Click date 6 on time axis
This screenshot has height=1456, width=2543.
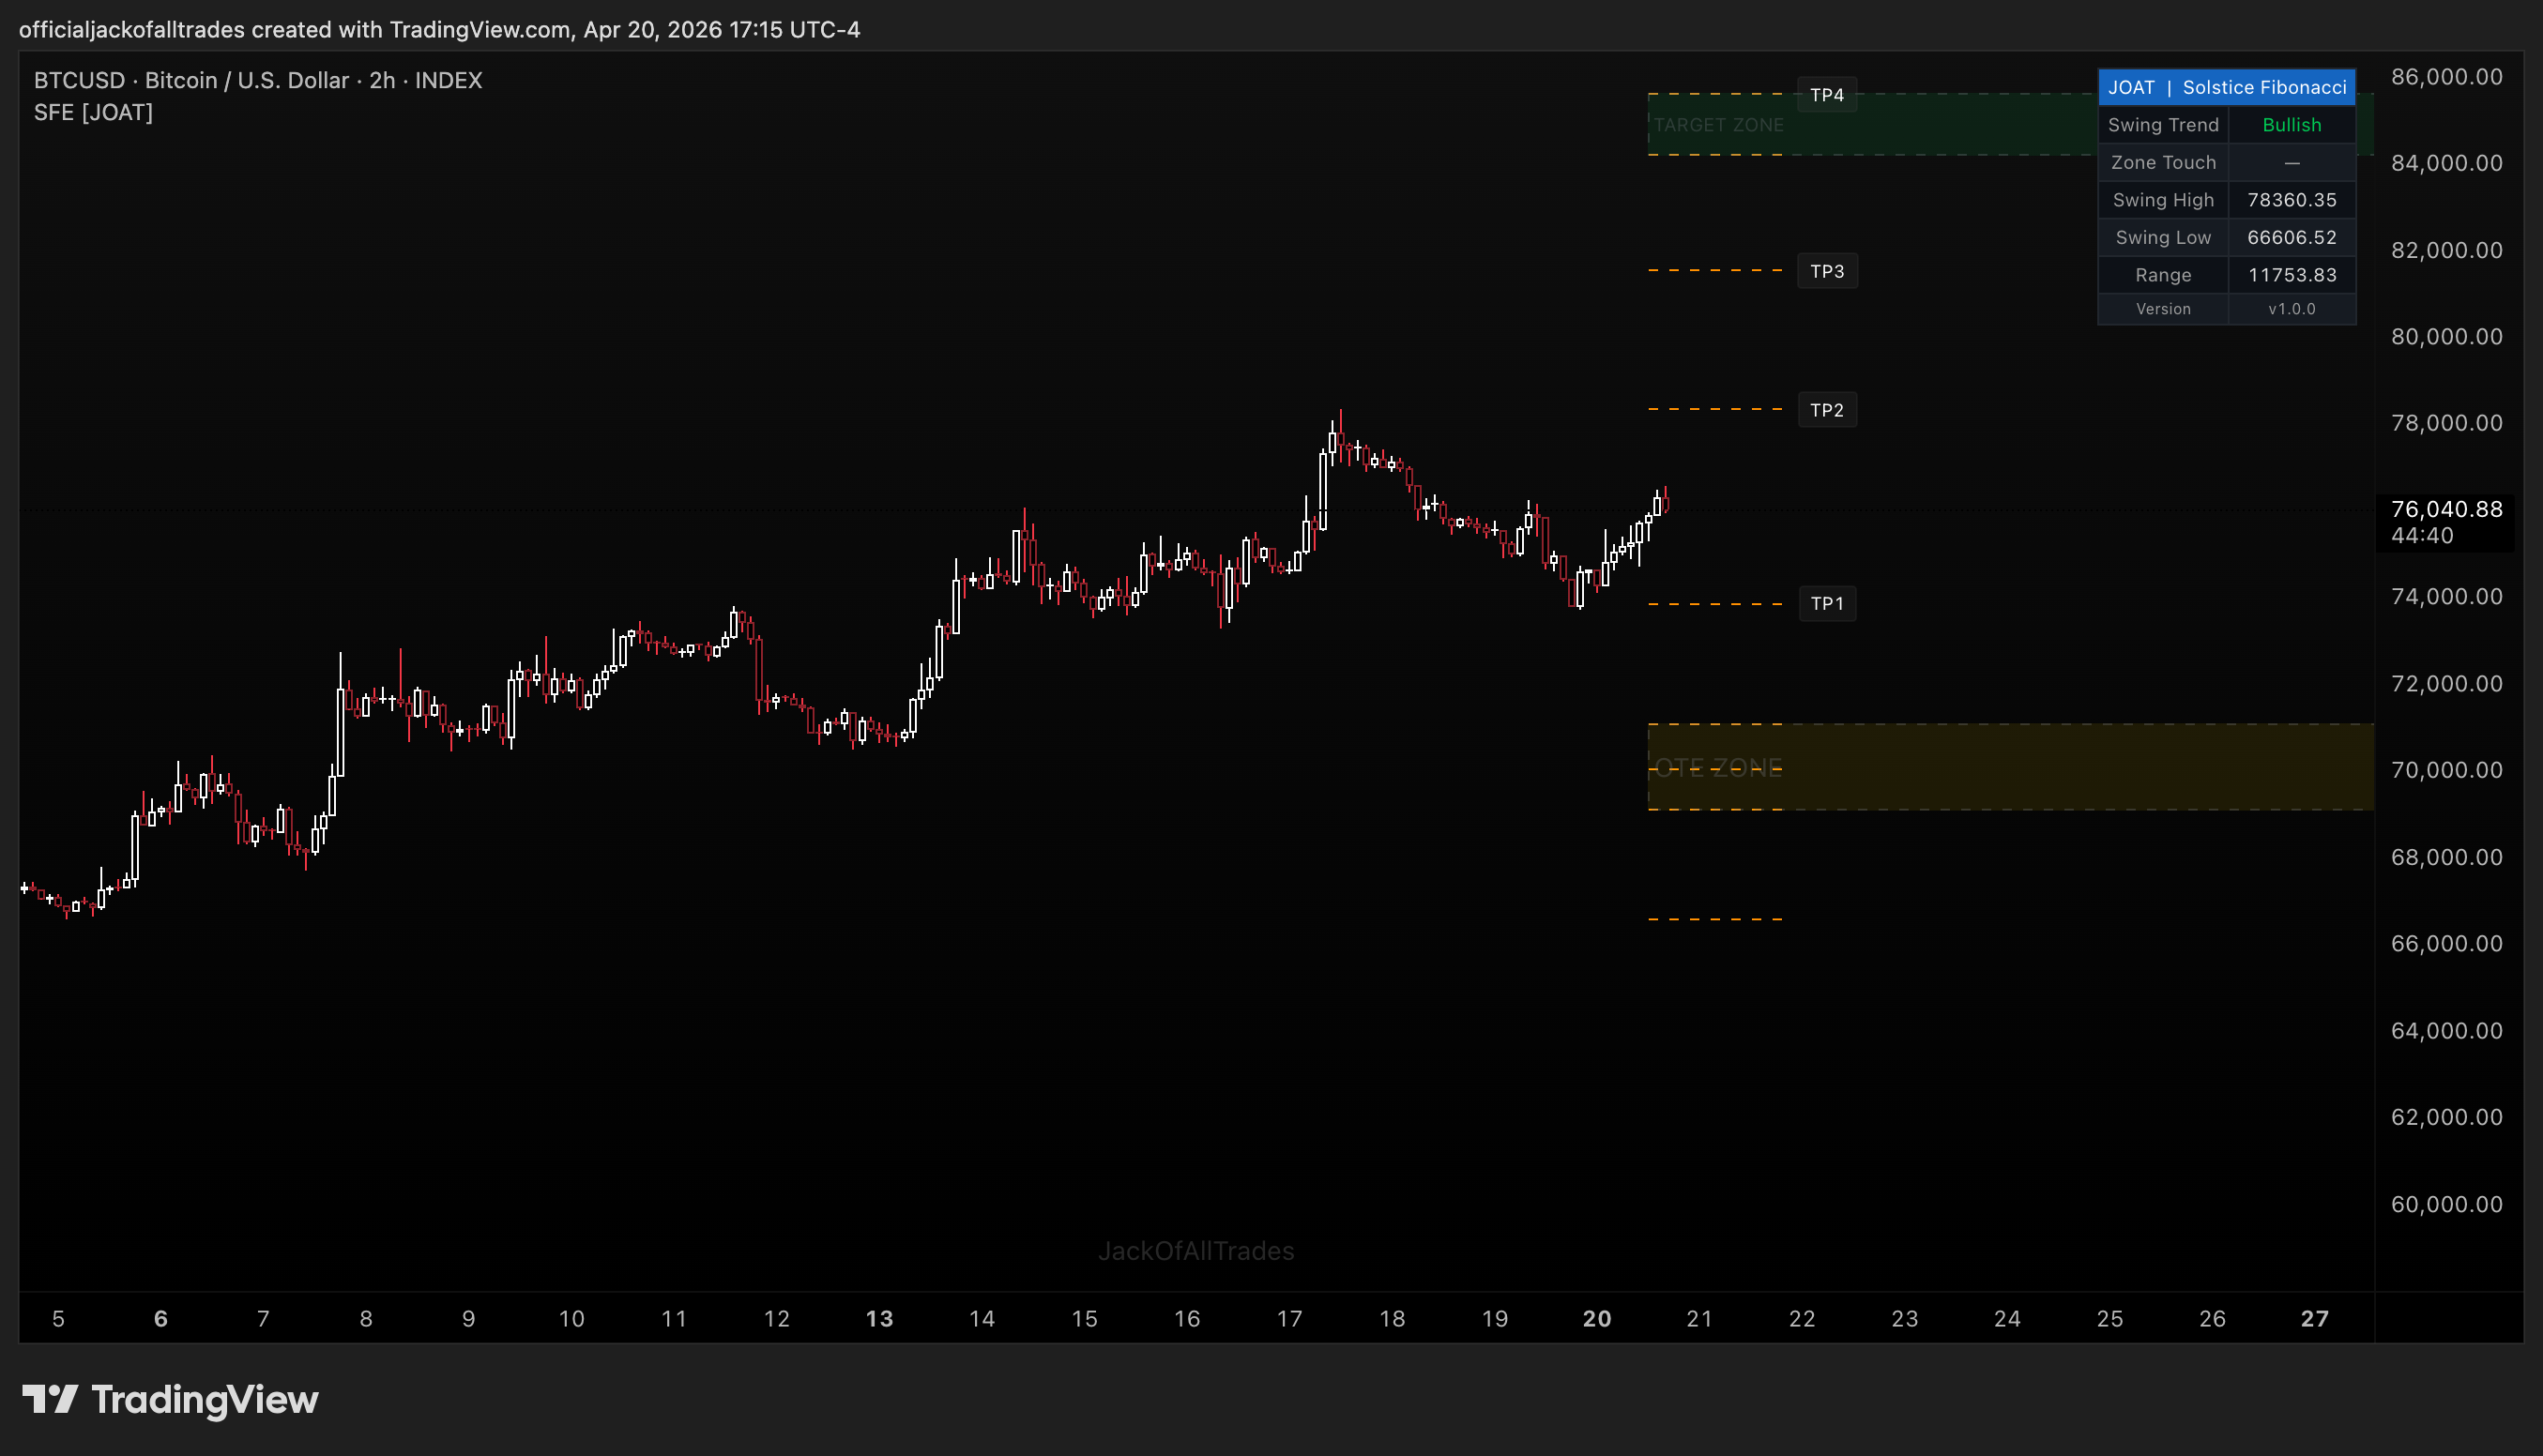tap(161, 1319)
